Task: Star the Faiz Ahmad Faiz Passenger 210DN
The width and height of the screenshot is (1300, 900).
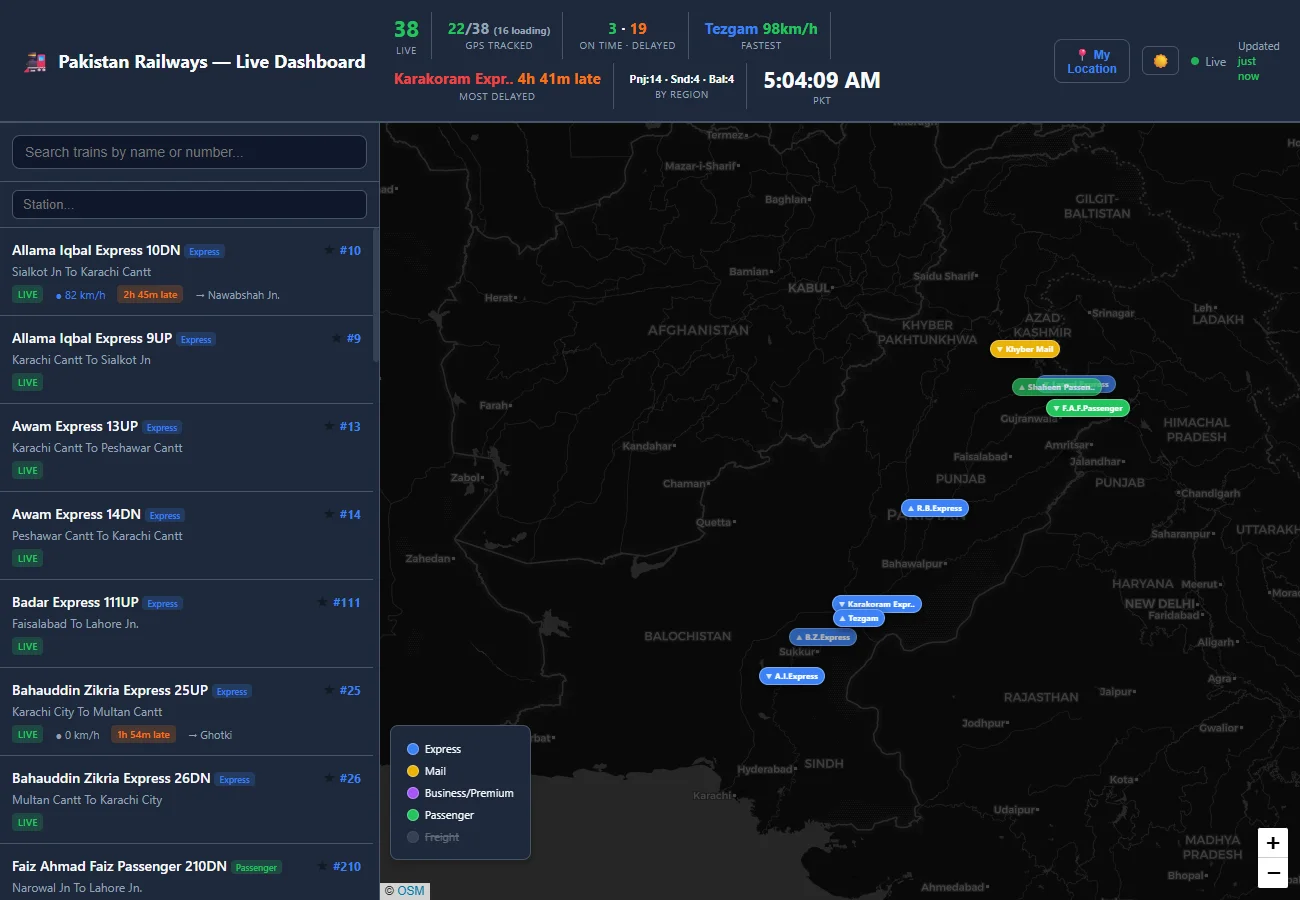Action: [x=322, y=866]
